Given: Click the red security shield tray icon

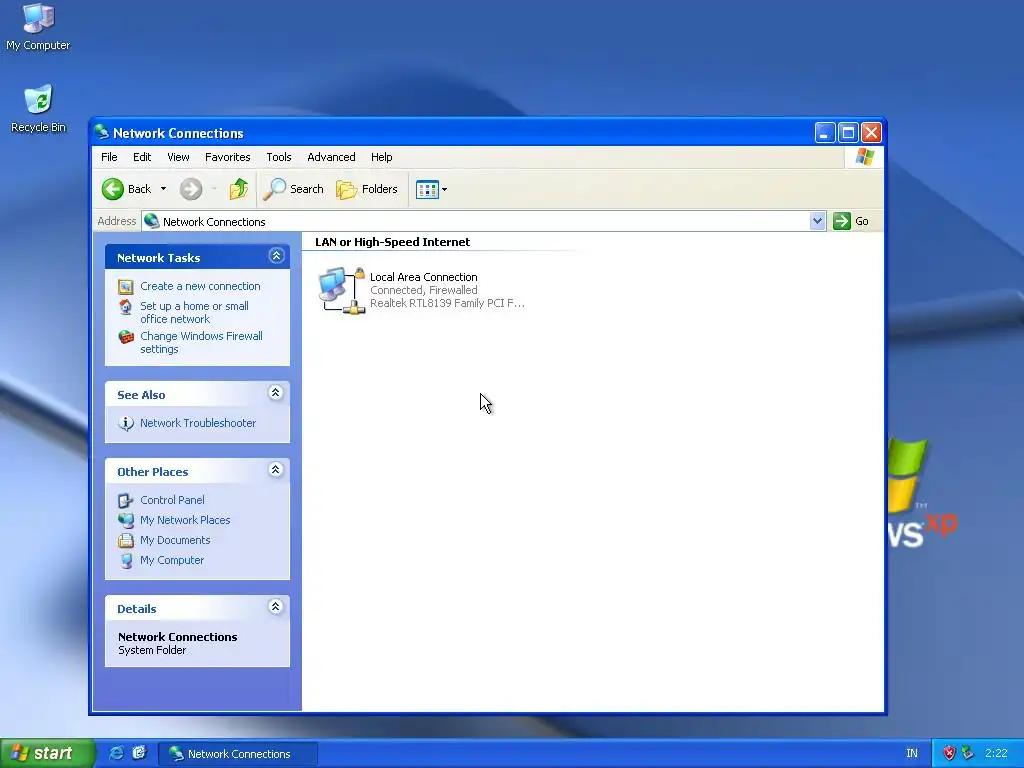Looking at the screenshot, I should pos(949,754).
